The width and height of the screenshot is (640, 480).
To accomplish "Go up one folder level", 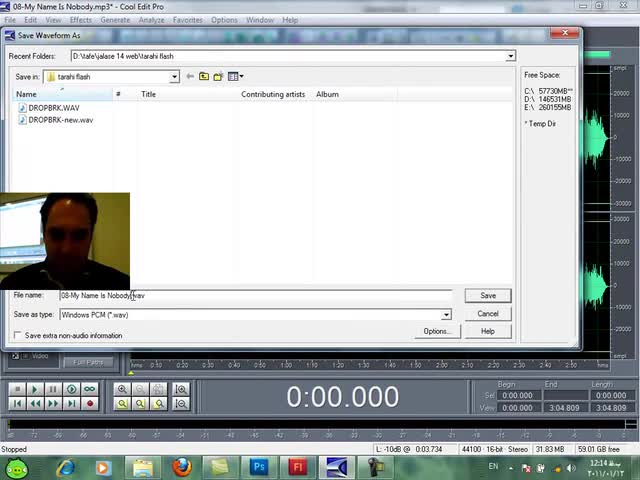I will pos(204,76).
